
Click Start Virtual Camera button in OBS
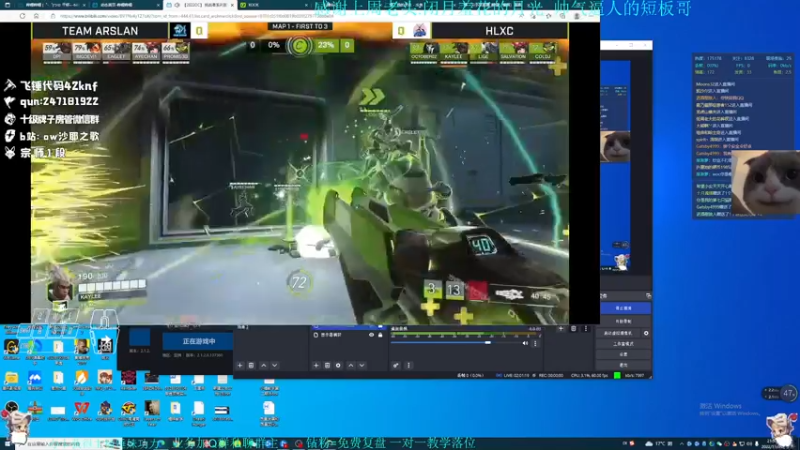pos(618,333)
